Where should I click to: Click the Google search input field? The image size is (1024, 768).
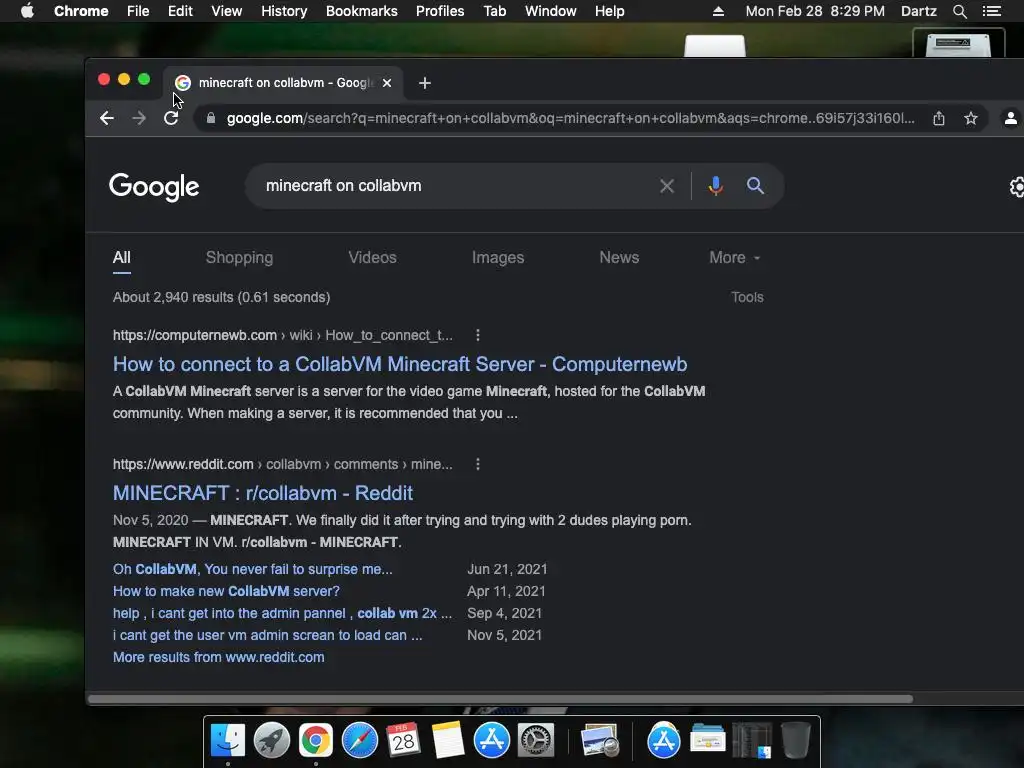[451, 186]
